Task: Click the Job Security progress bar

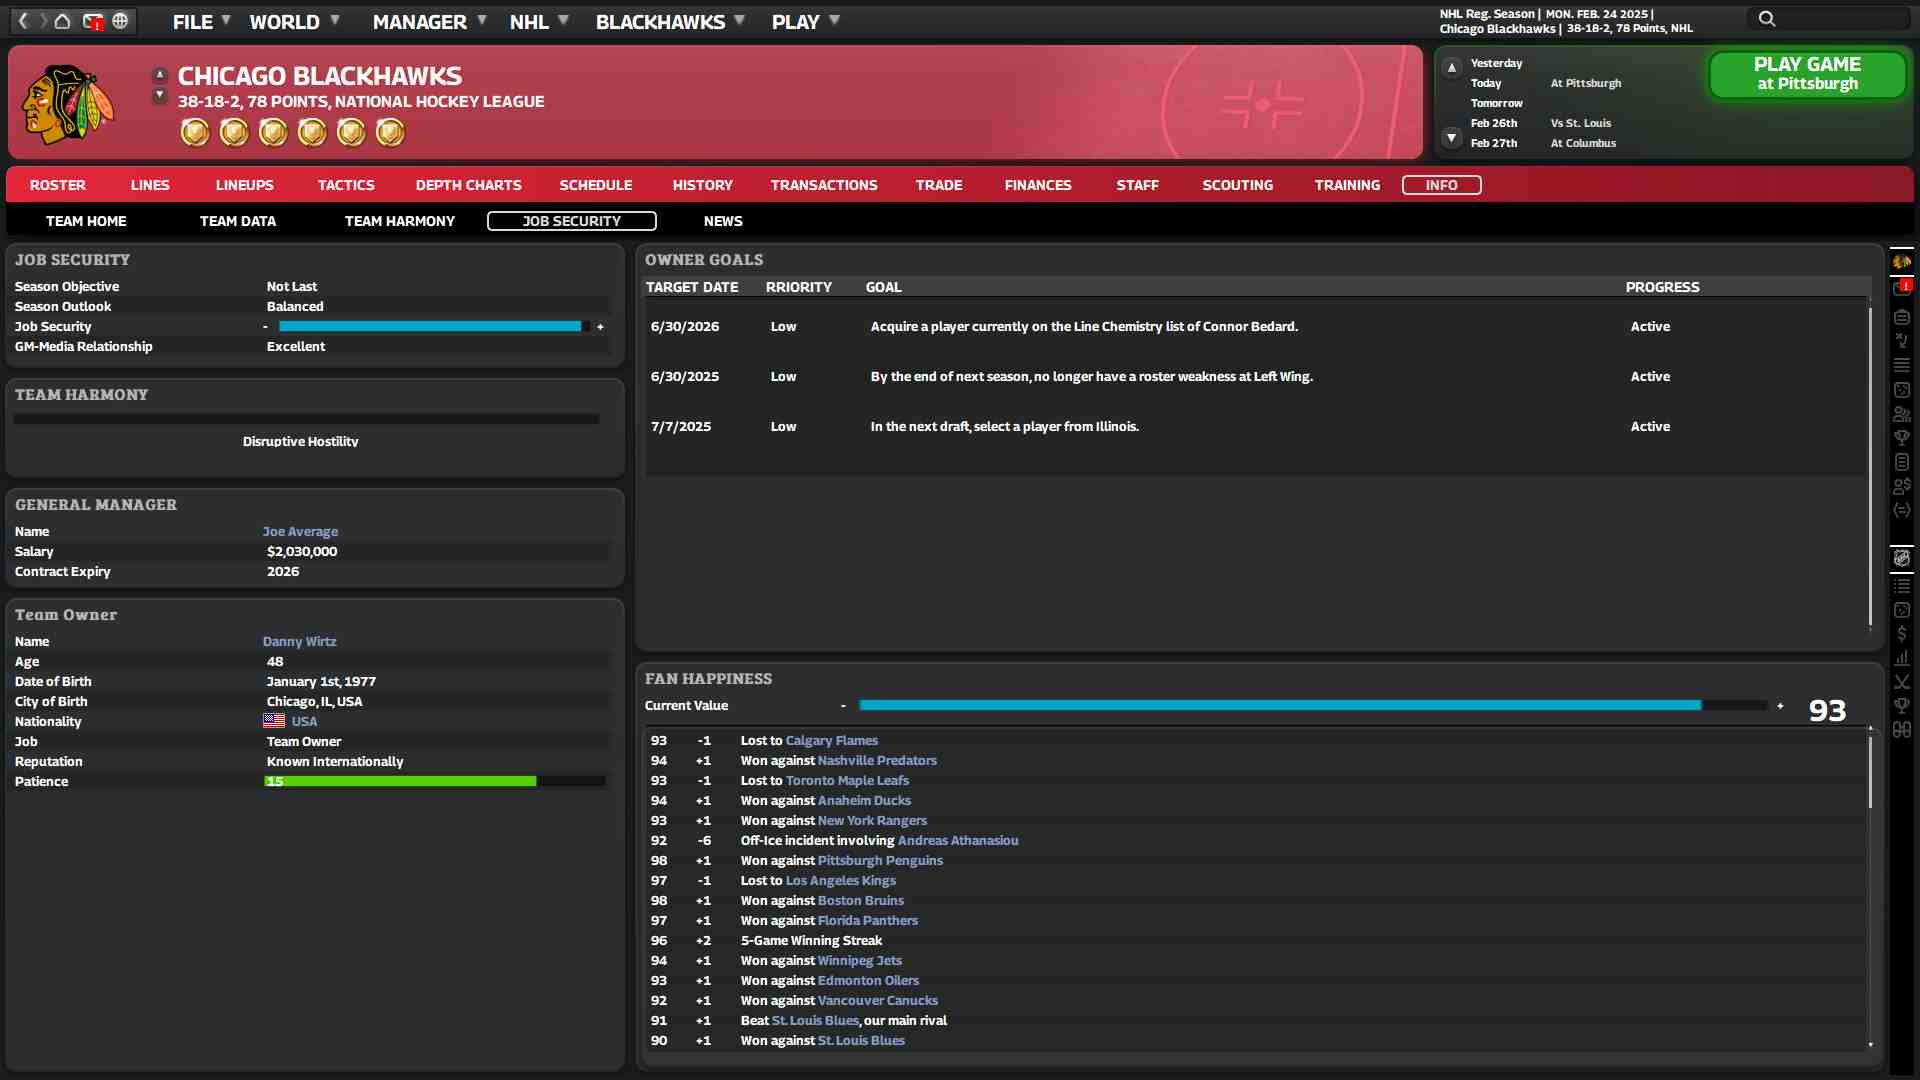Action: (x=430, y=327)
